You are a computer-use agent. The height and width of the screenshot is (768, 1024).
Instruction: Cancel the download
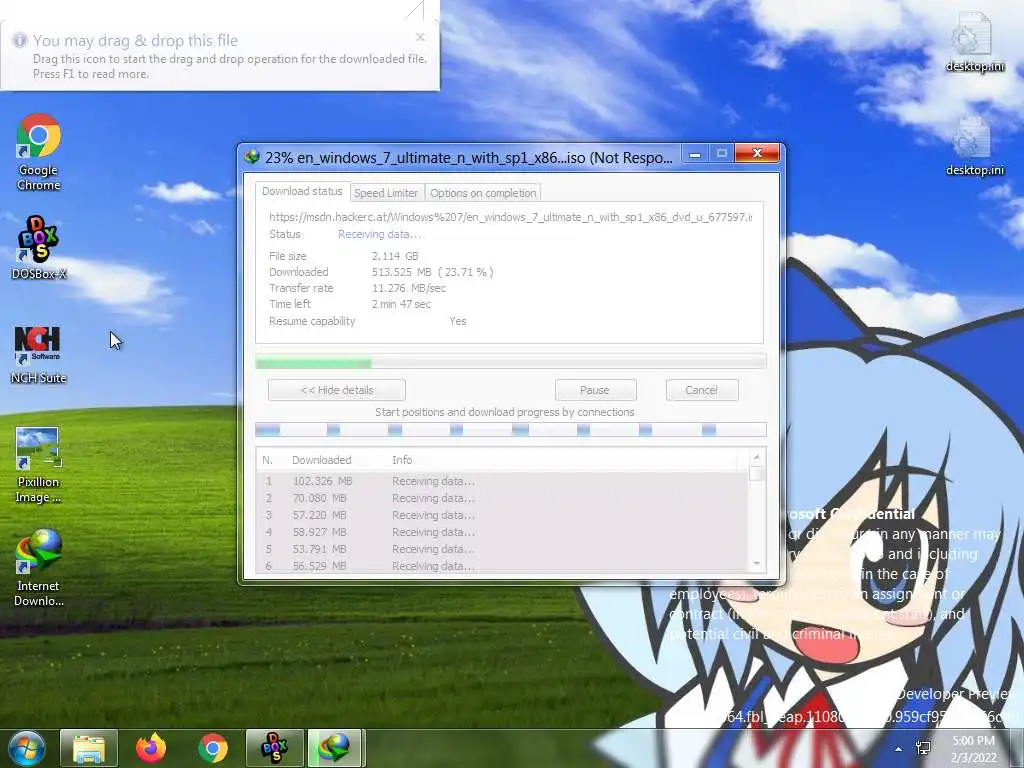click(x=702, y=390)
